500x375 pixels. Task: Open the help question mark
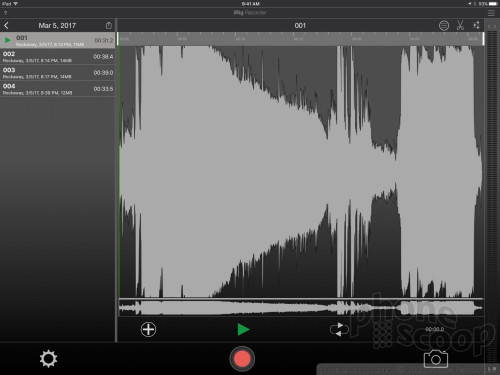pos(5,13)
